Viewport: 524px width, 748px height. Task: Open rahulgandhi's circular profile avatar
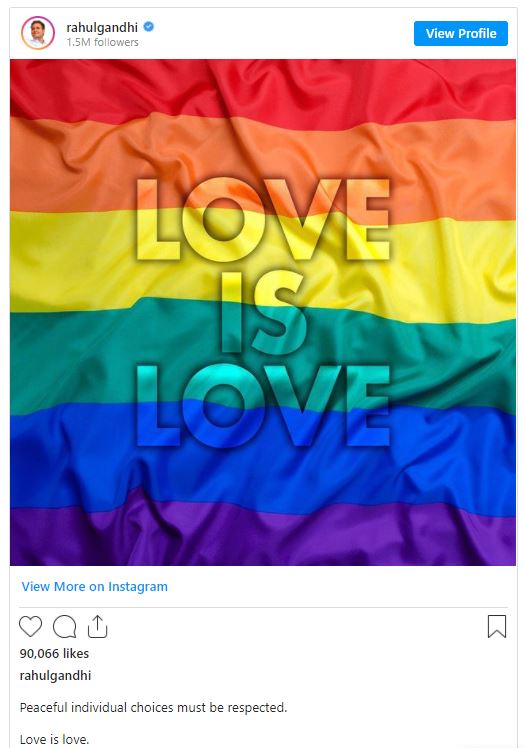(38, 33)
